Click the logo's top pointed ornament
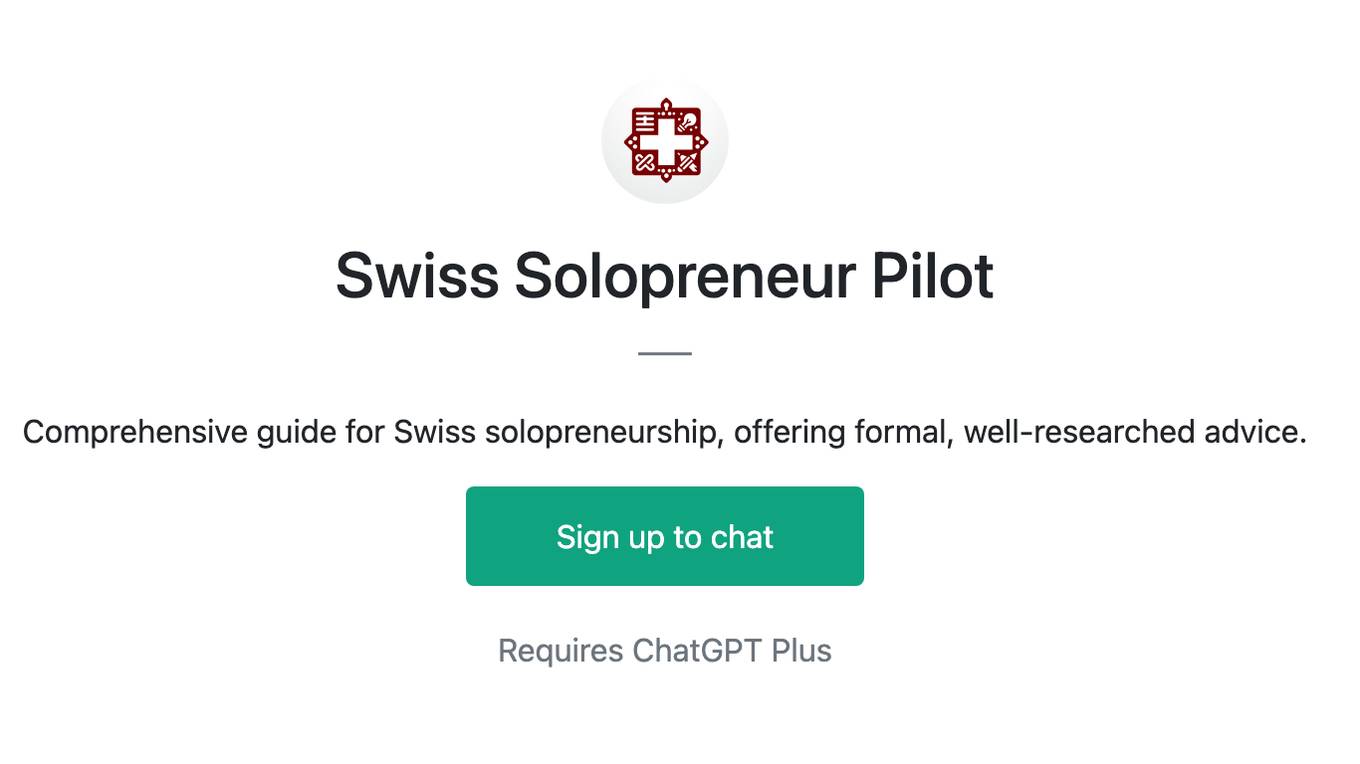Image resolution: width=1360 pixels, height=764 pixels. pyautogui.click(x=666, y=104)
